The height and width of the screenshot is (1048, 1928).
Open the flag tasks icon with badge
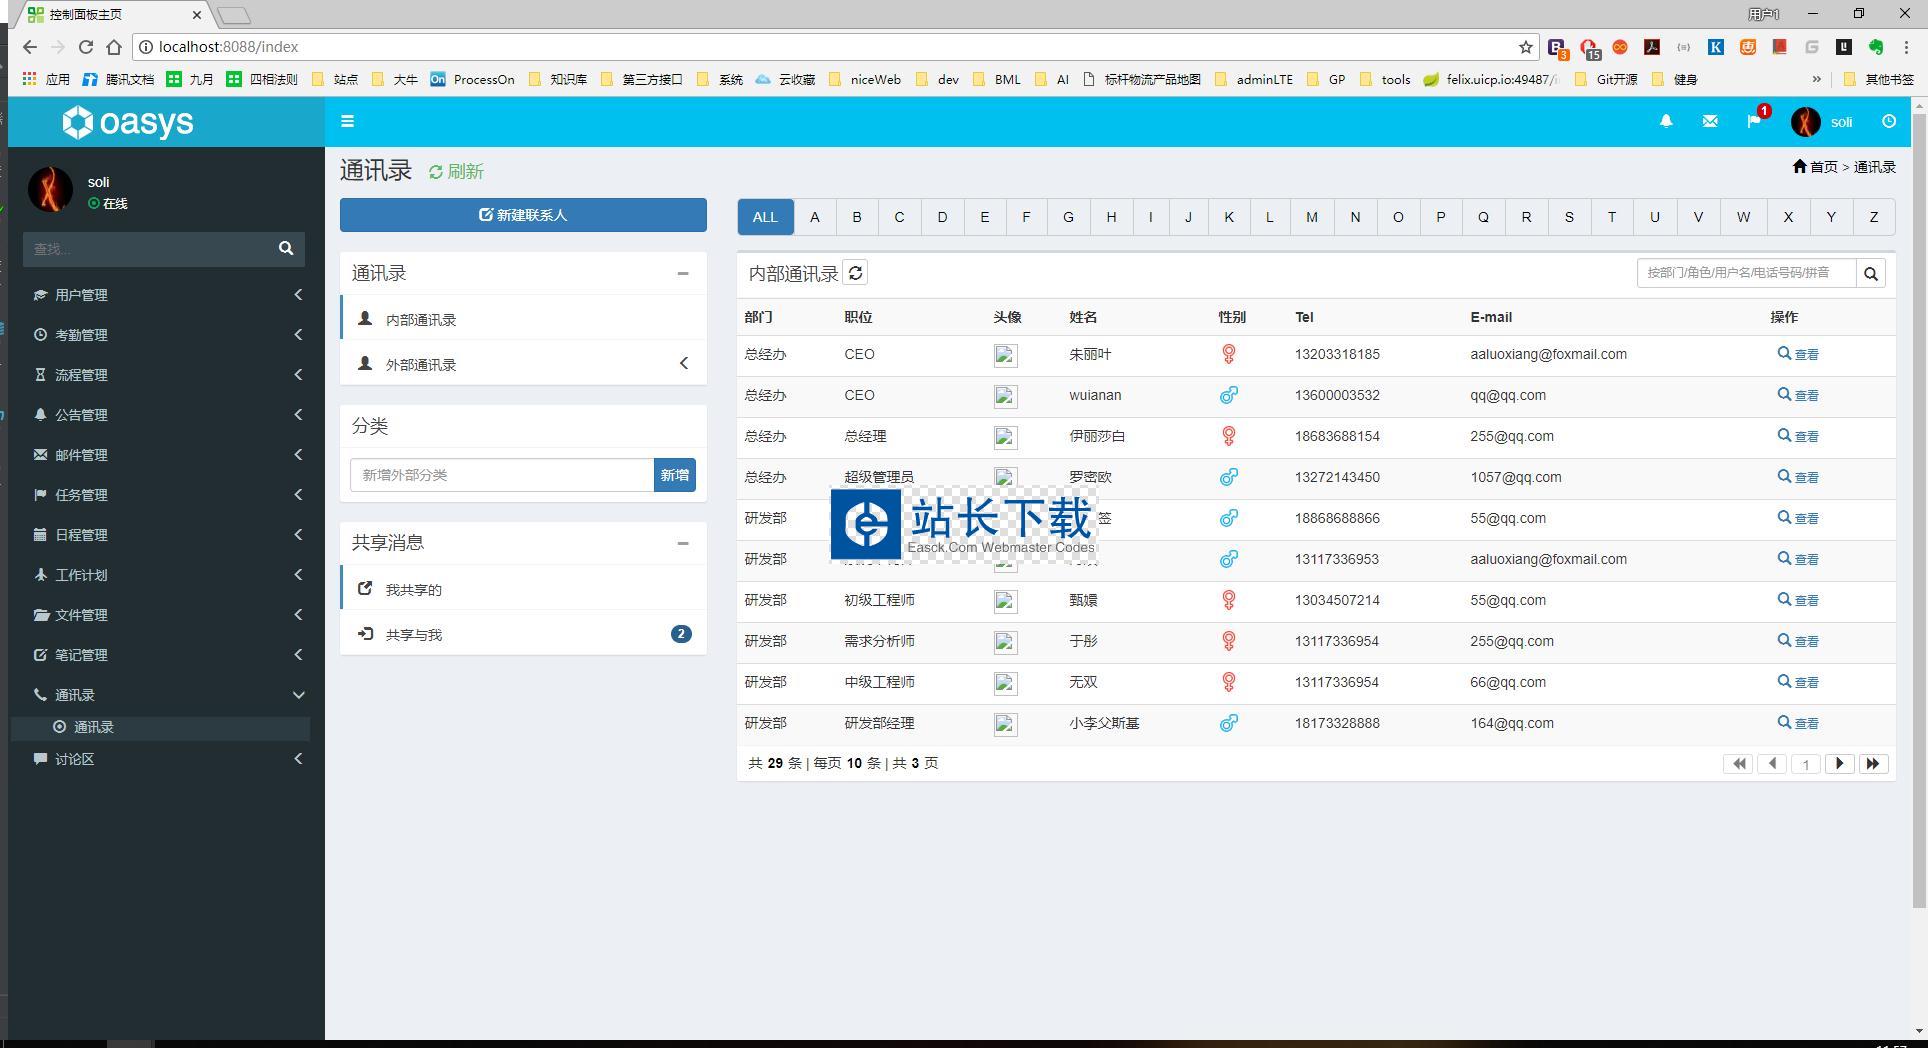click(1754, 121)
